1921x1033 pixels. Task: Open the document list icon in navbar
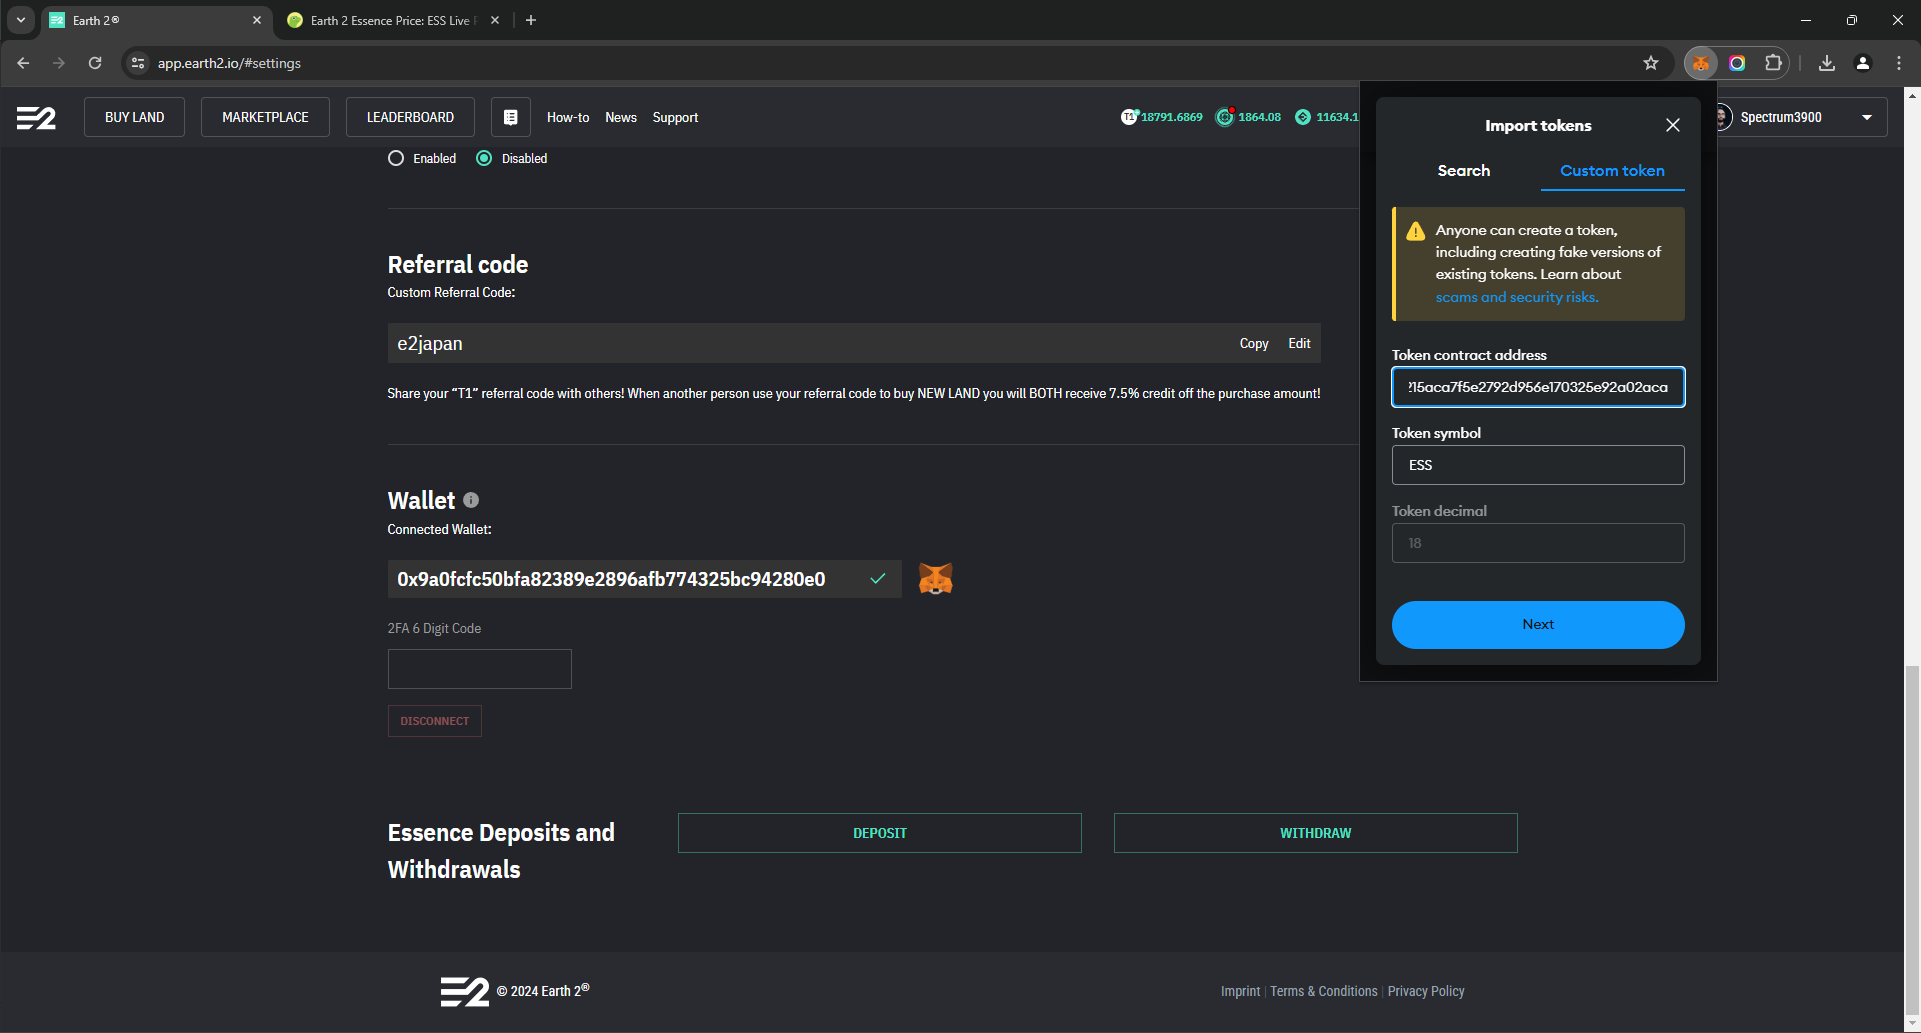510,117
